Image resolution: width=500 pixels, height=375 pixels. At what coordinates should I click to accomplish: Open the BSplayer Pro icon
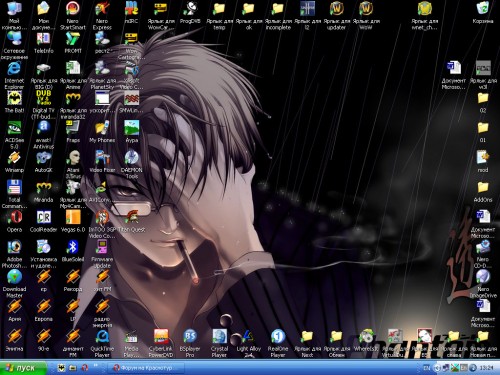[x=190, y=337]
